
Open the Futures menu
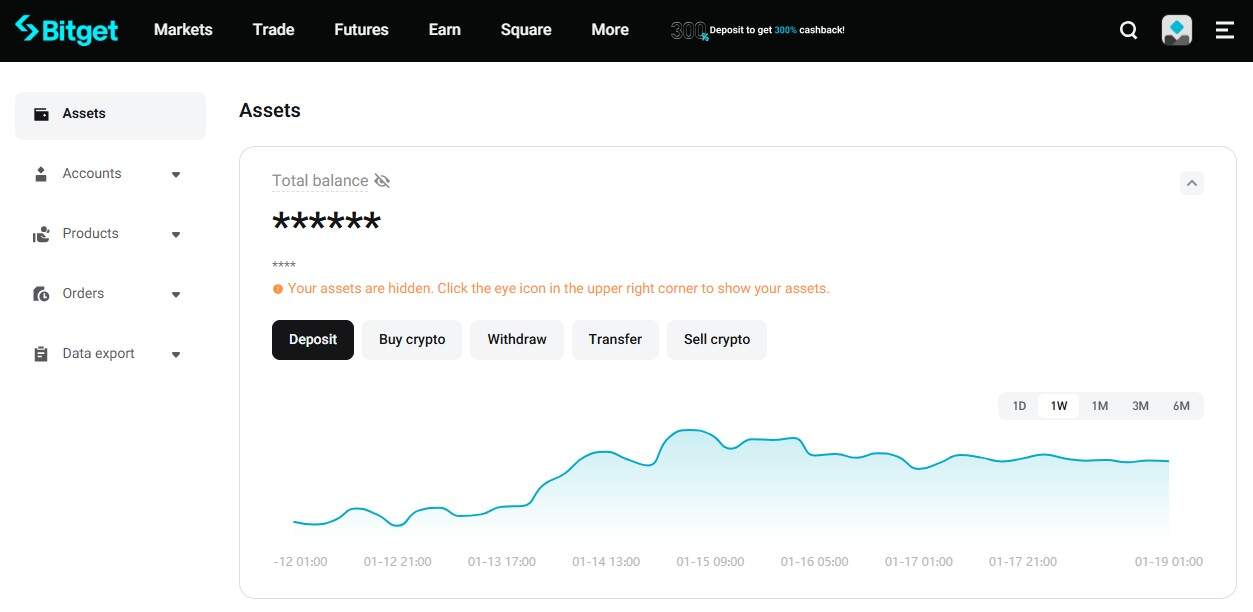361,30
